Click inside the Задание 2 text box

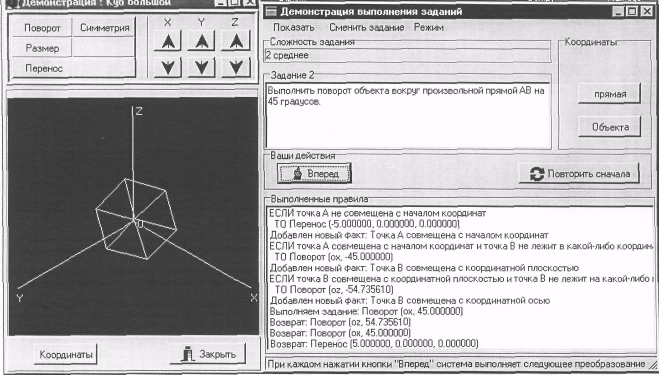[x=408, y=116]
